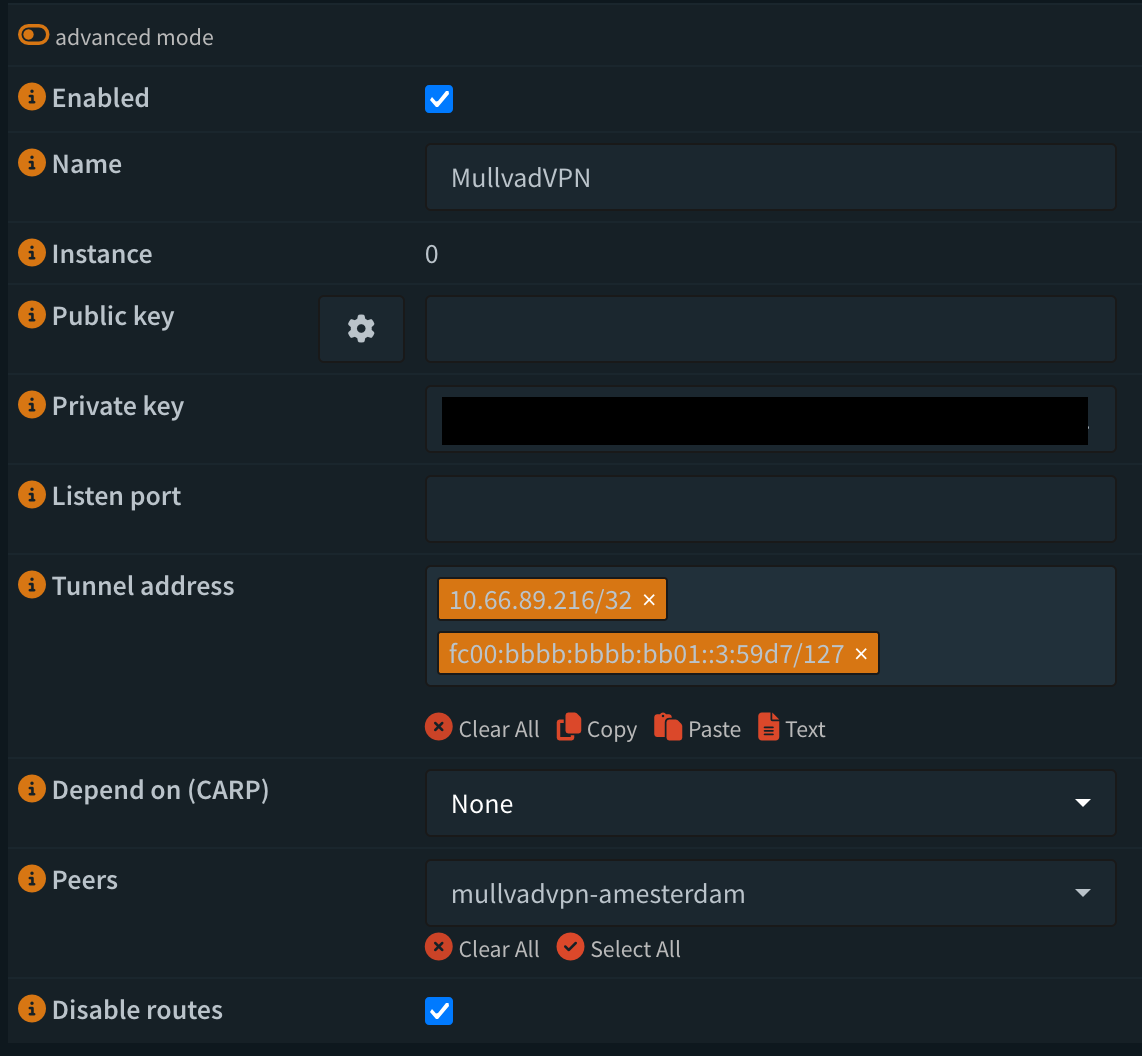Select the 10.66.89.216/32 address tag text
Image resolution: width=1142 pixels, height=1056 pixels.
pyautogui.click(x=540, y=600)
